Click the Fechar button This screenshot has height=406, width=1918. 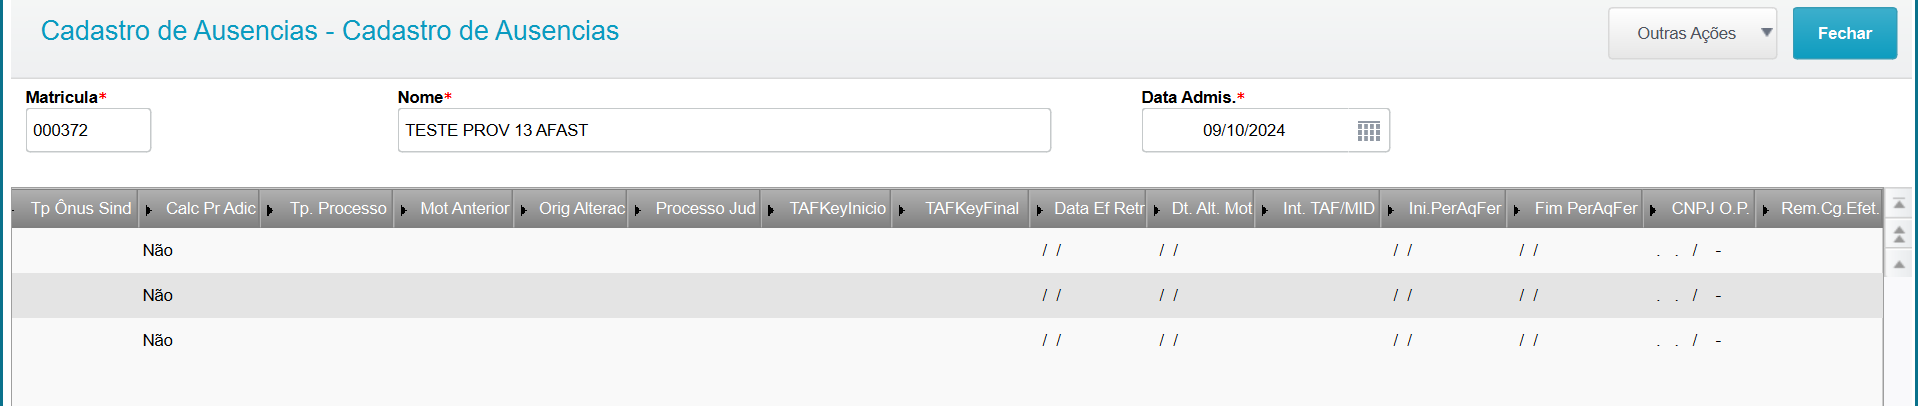[x=1843, y=33]
